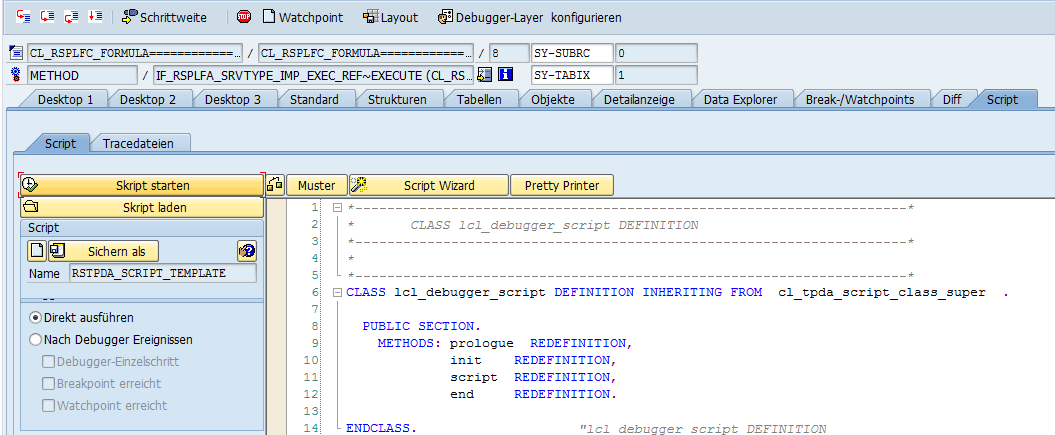Click the Muster button
The height and width of the screenshot is (435, 1055).
[x=316, y=185]
